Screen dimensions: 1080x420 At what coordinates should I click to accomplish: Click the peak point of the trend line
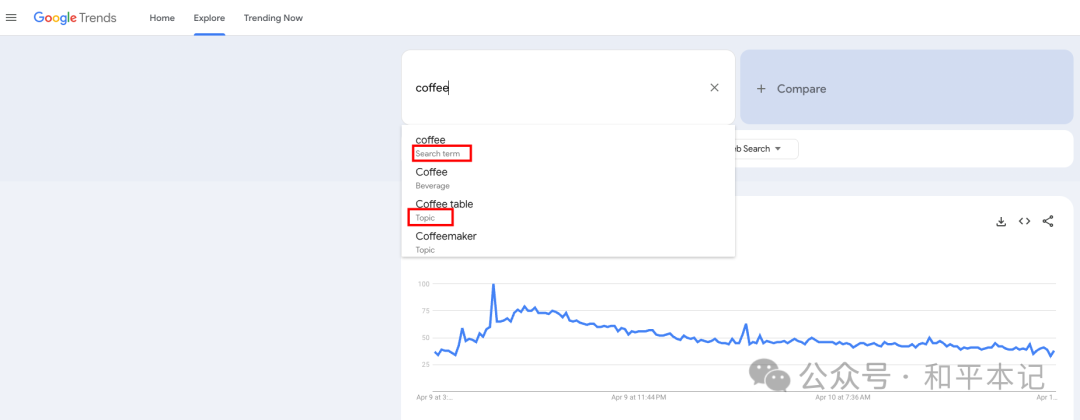pos(493,284)
